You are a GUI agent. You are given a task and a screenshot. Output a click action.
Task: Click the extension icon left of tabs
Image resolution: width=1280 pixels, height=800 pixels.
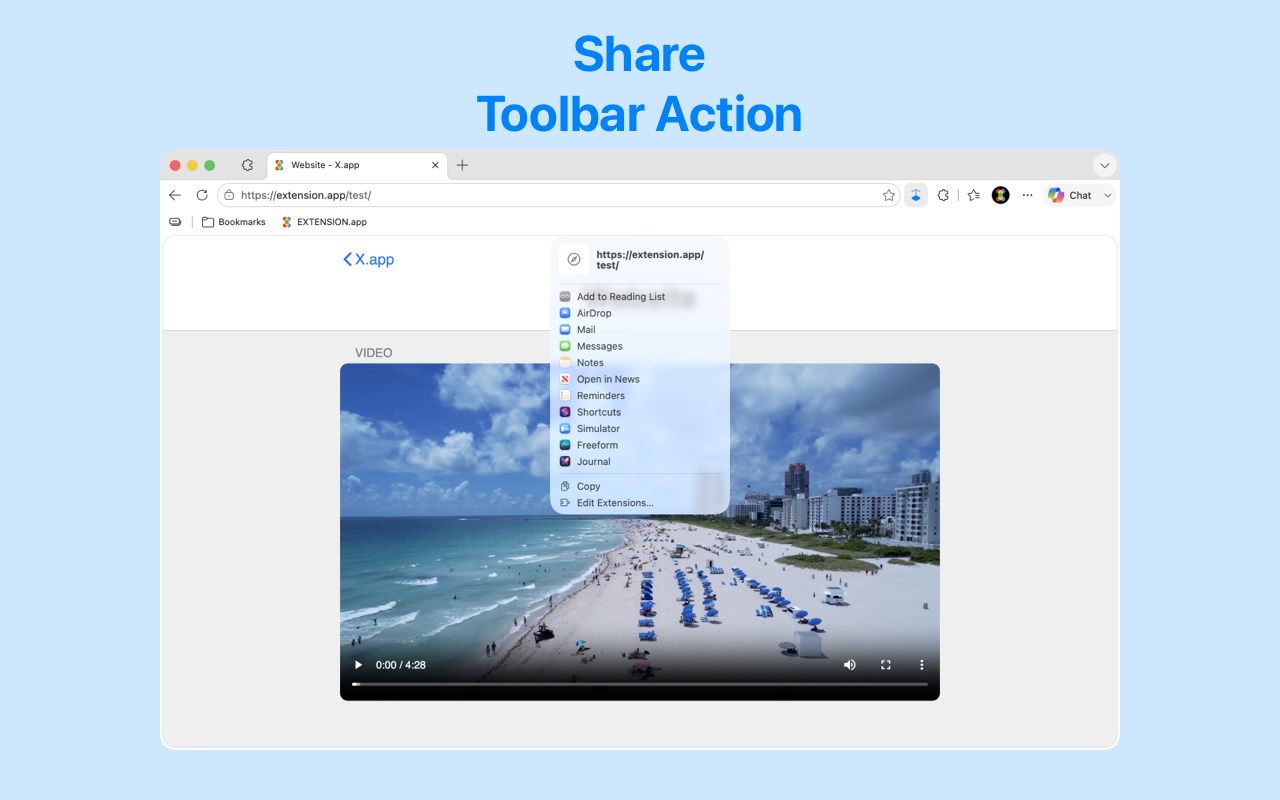click(247, 165)
